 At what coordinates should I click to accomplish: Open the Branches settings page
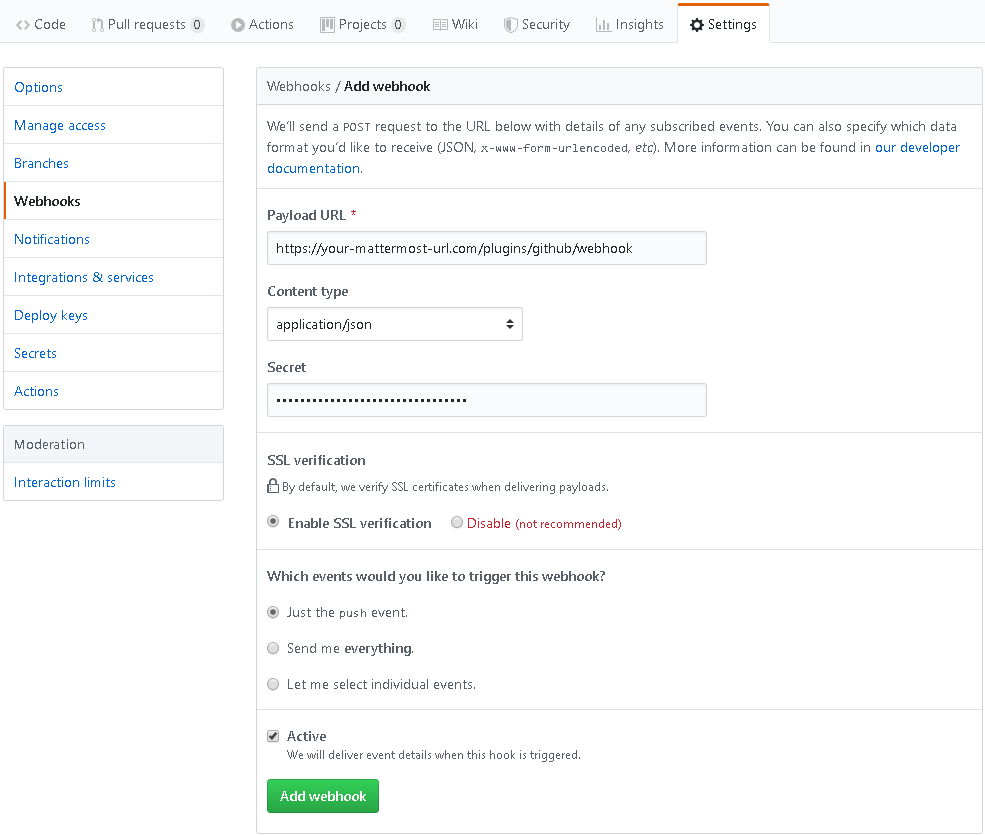[x=41, y=163]
